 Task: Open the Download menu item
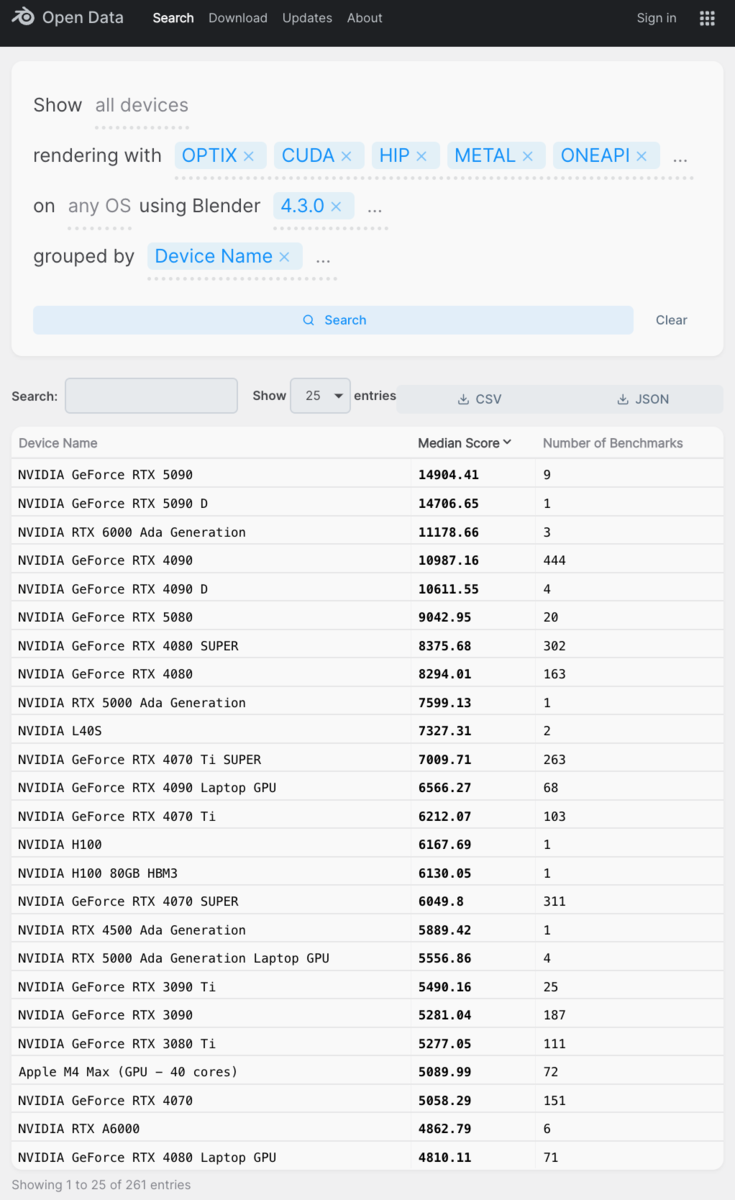coord(238,18)
